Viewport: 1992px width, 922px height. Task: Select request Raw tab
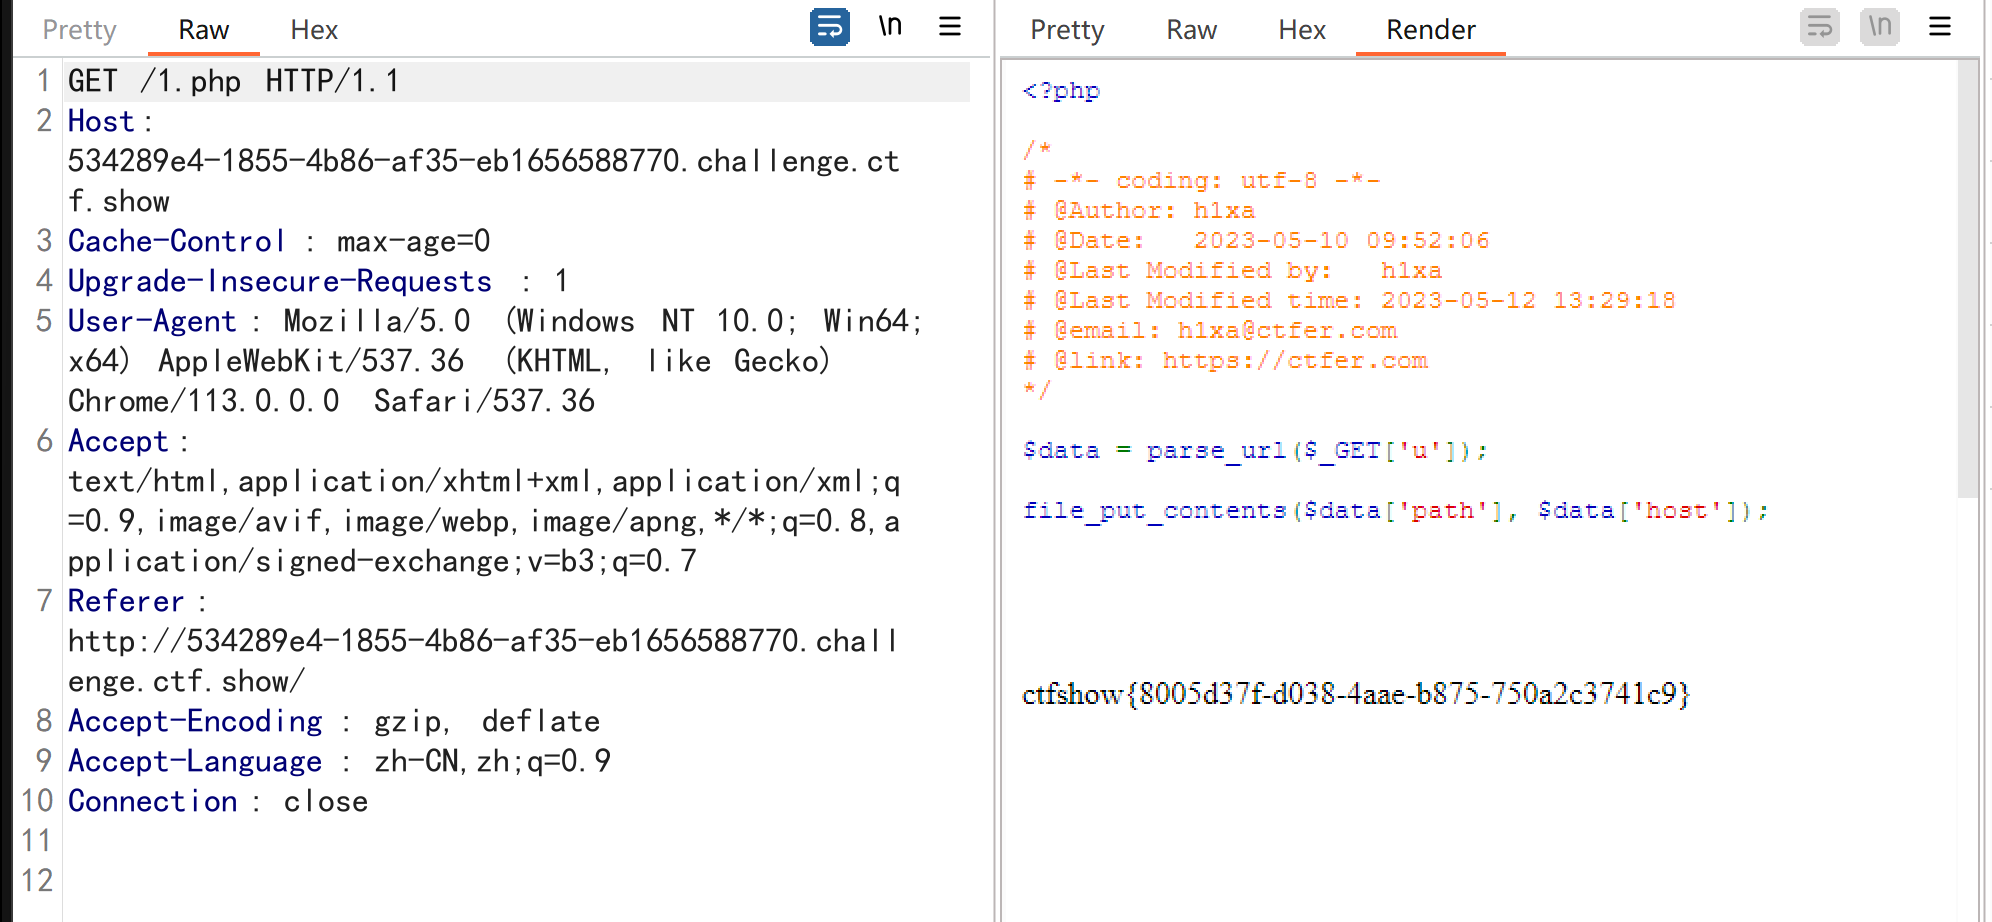coord(204,30)
